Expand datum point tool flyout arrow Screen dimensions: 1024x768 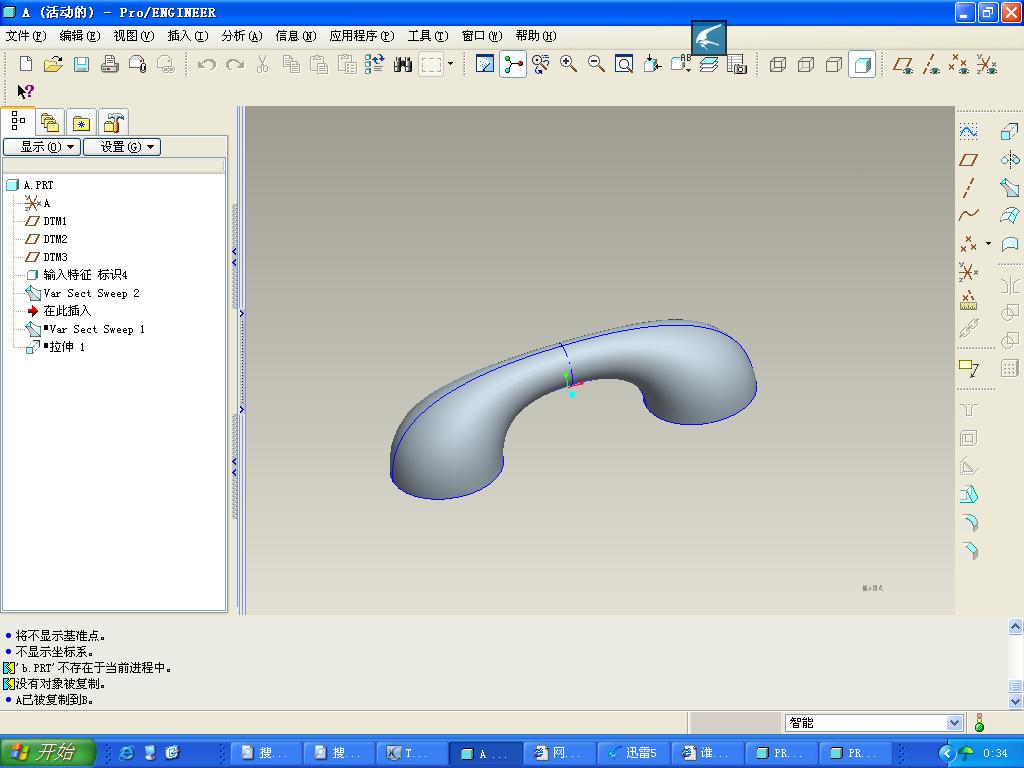[x=988, y=244]
